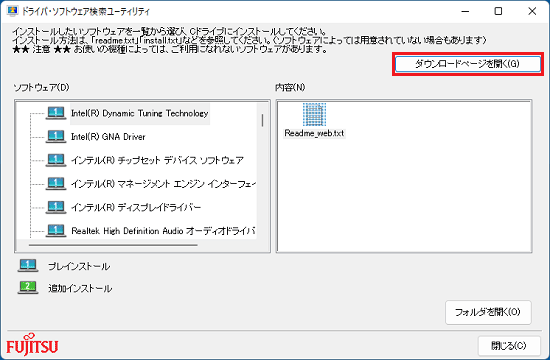Select インテル(R) ディスプレイドライバー entry
Screen dimensions: 550x360
tap(136, 207)
